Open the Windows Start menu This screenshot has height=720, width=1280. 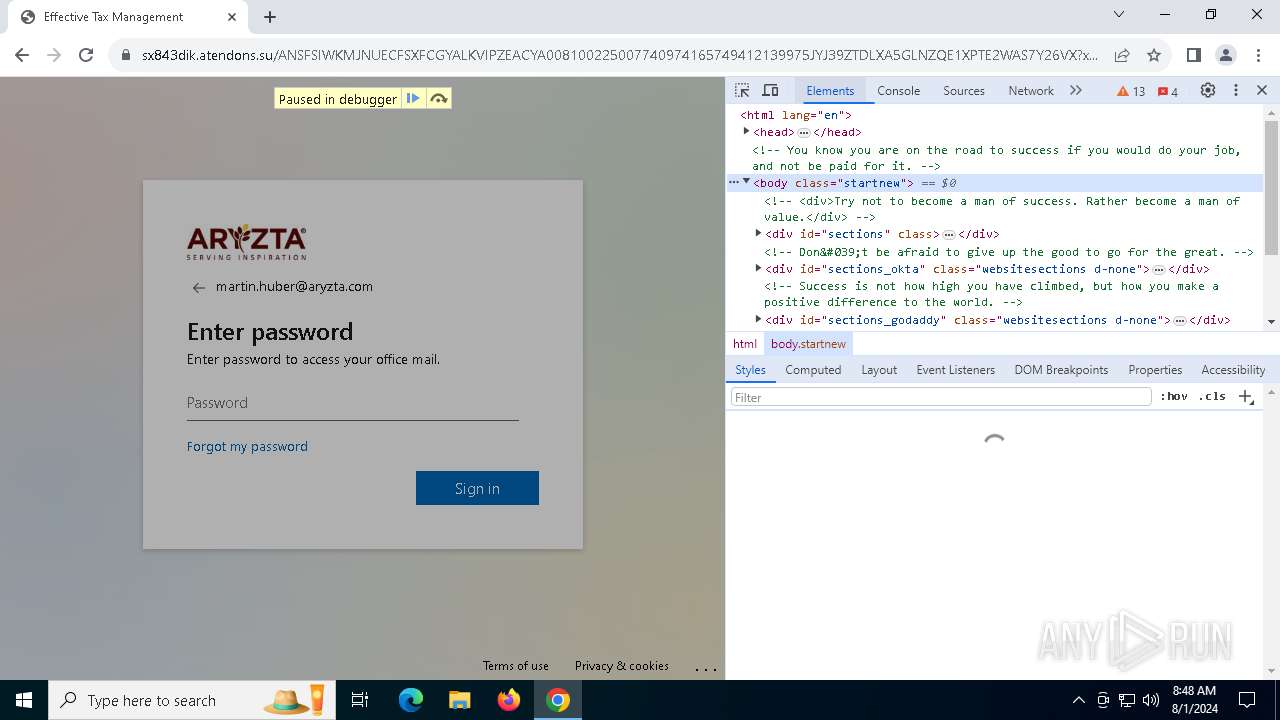[24, 700]
